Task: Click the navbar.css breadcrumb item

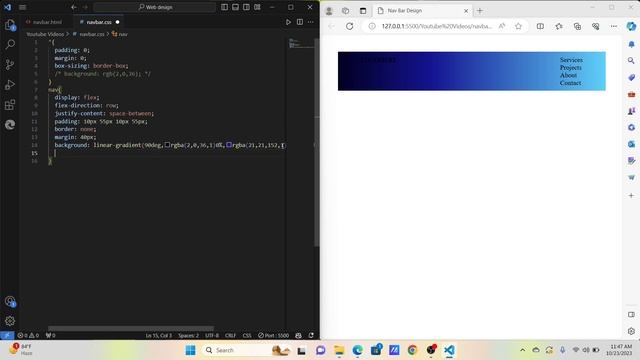Action: tap(92, 34)
